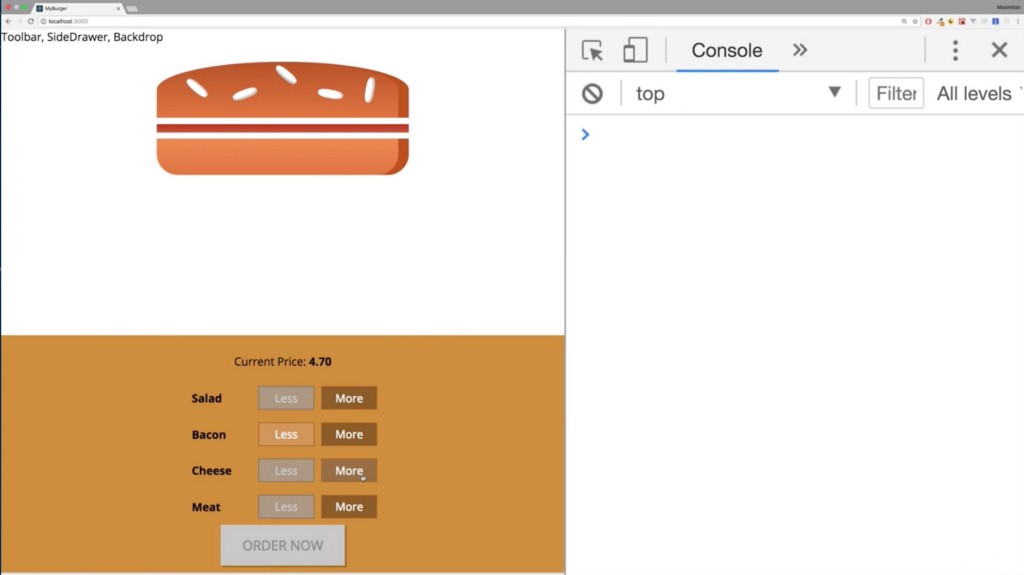
Task: Open the DevTools three-dot menu
Action: pos(955,50)
